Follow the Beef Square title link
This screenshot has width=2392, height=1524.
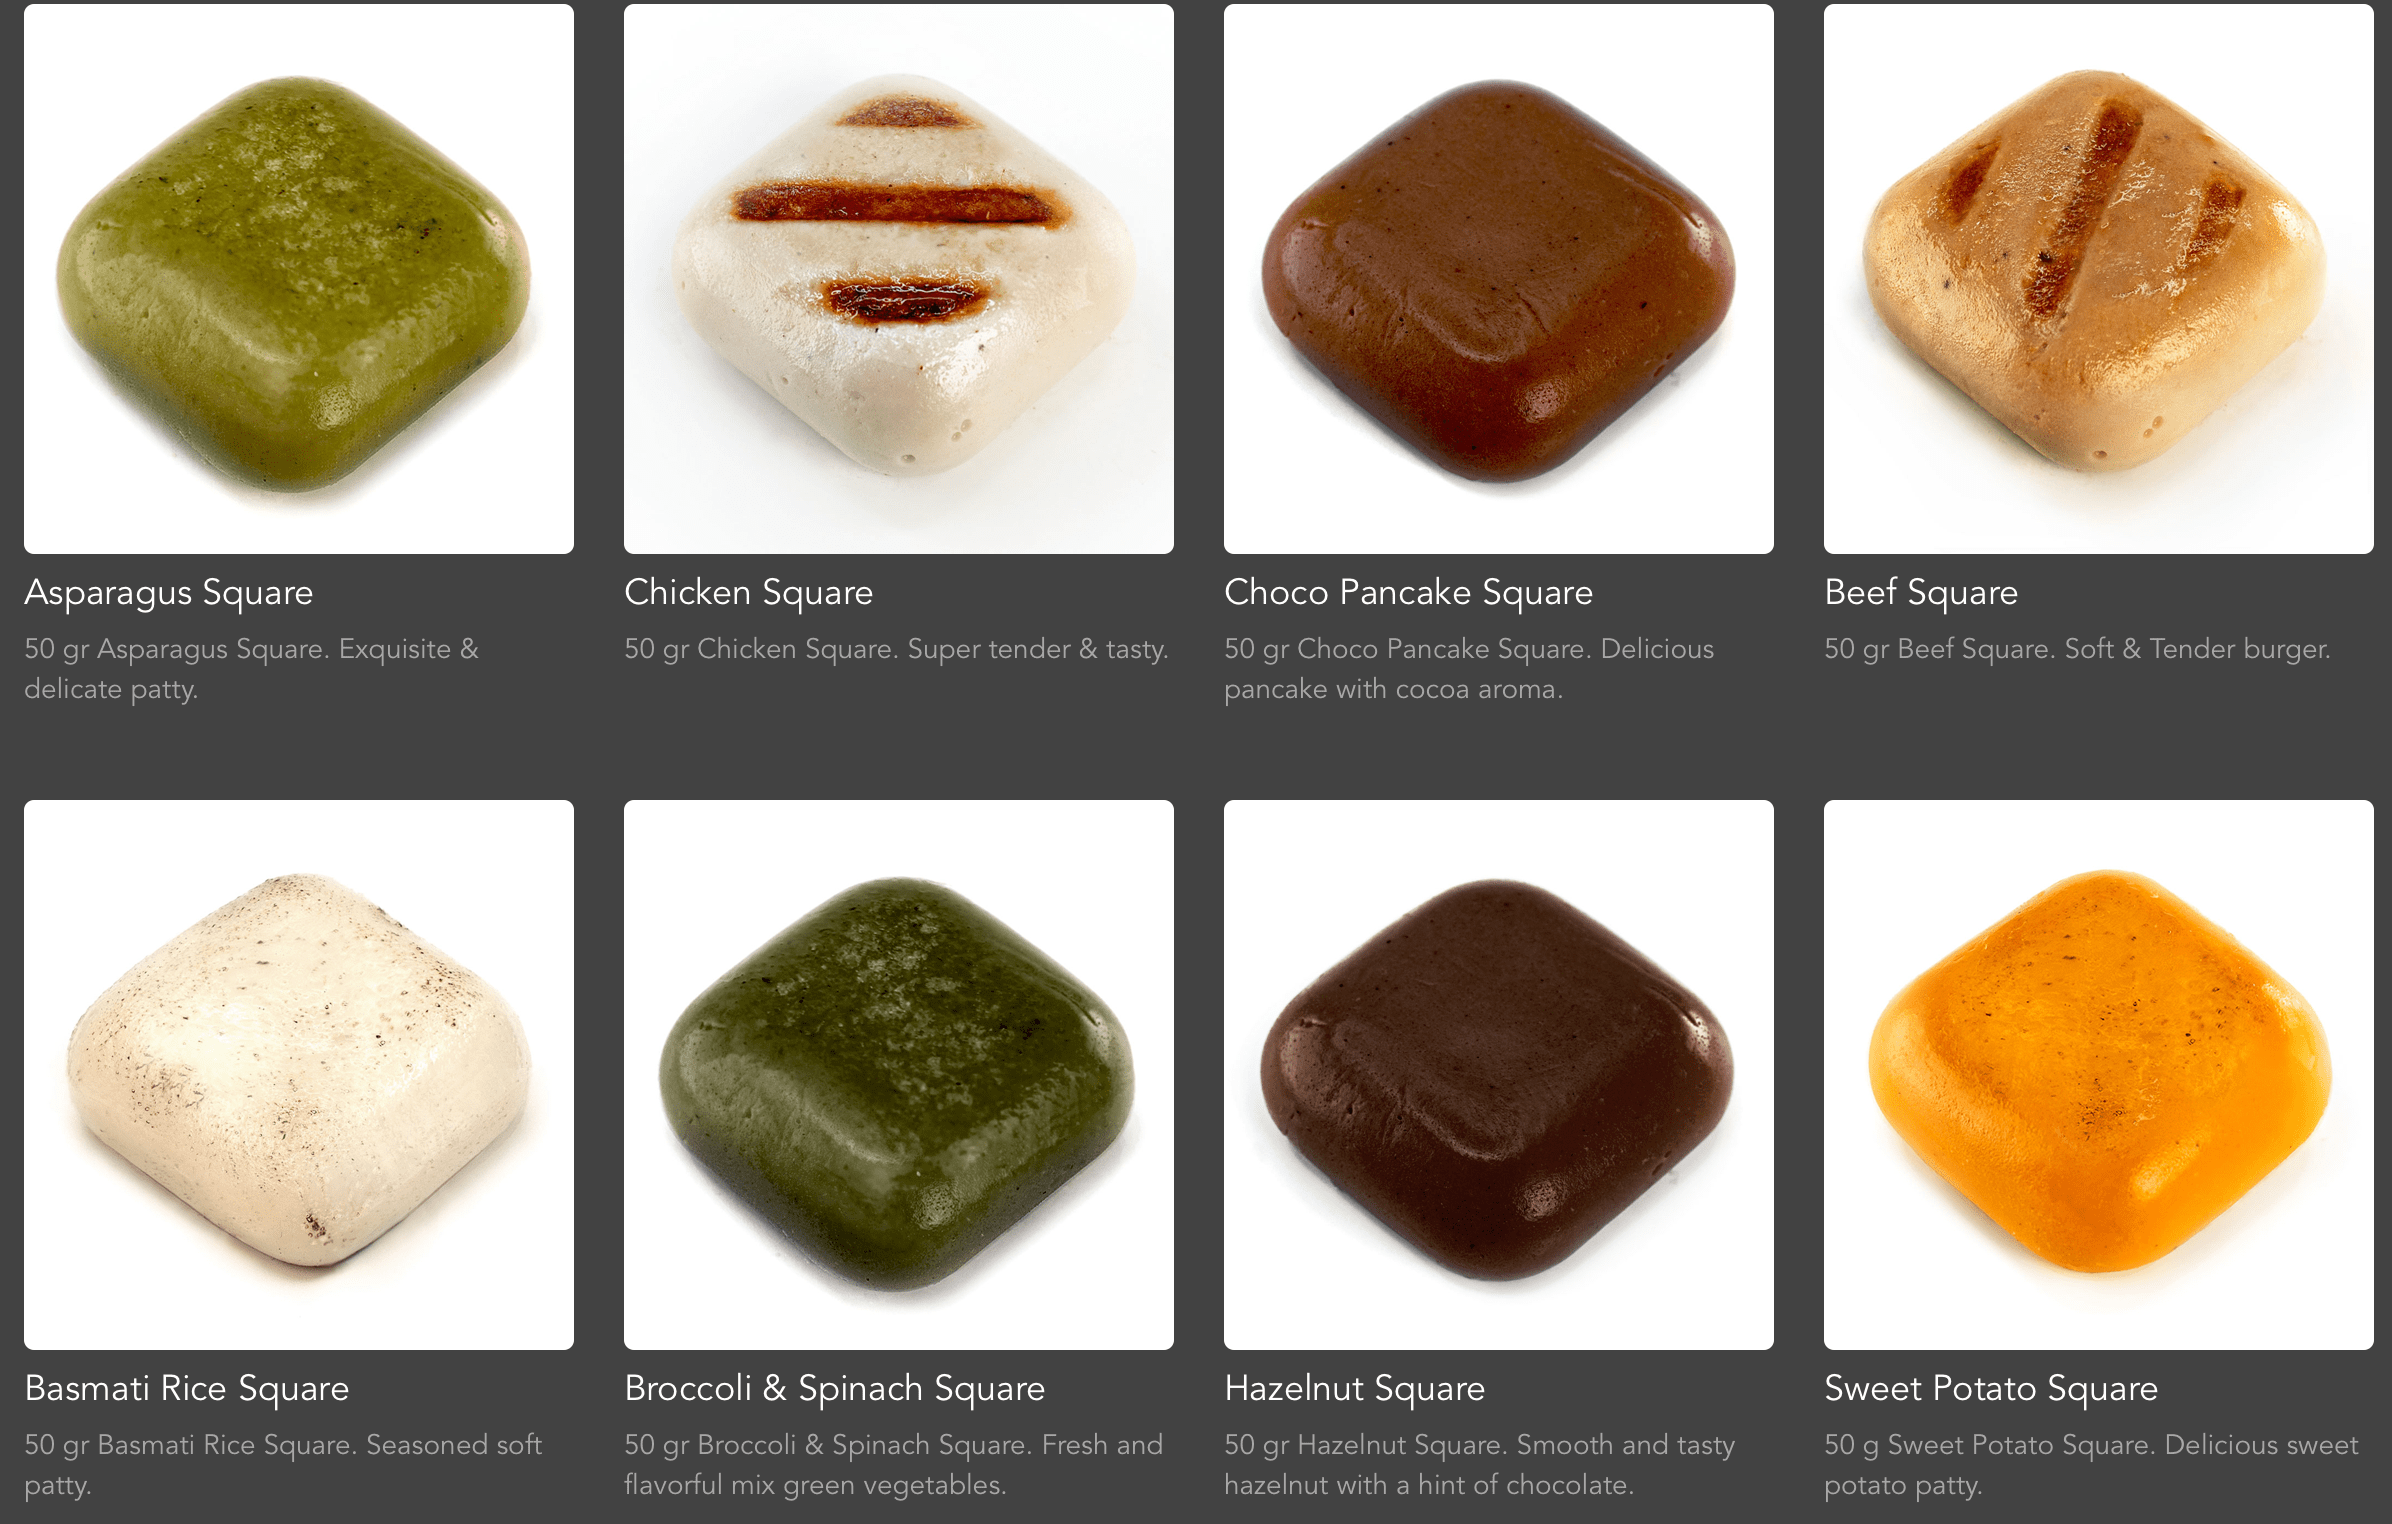pos(1921,593)
